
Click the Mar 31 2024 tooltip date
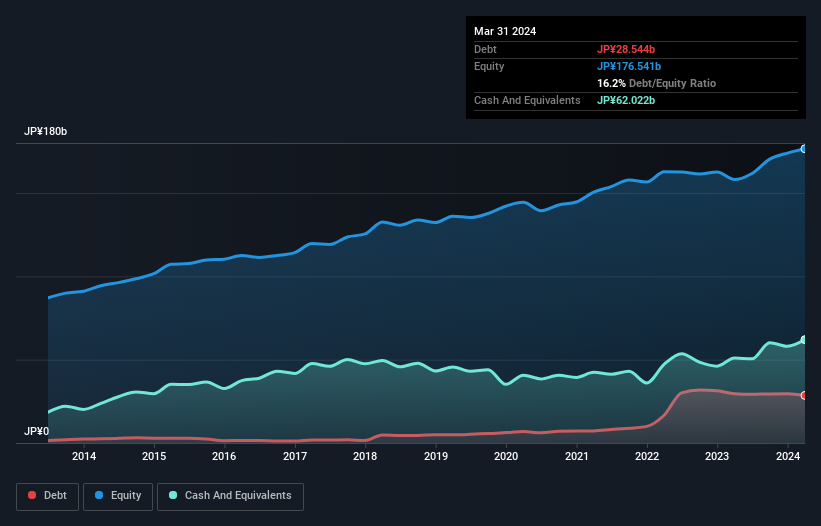click(505, 31)
